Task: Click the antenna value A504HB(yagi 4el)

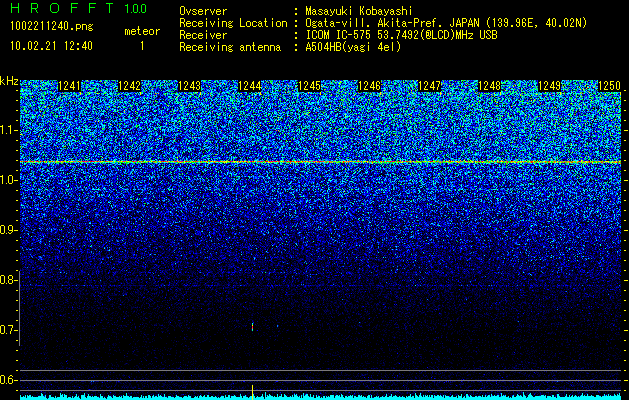Action: tap(353, 47)
